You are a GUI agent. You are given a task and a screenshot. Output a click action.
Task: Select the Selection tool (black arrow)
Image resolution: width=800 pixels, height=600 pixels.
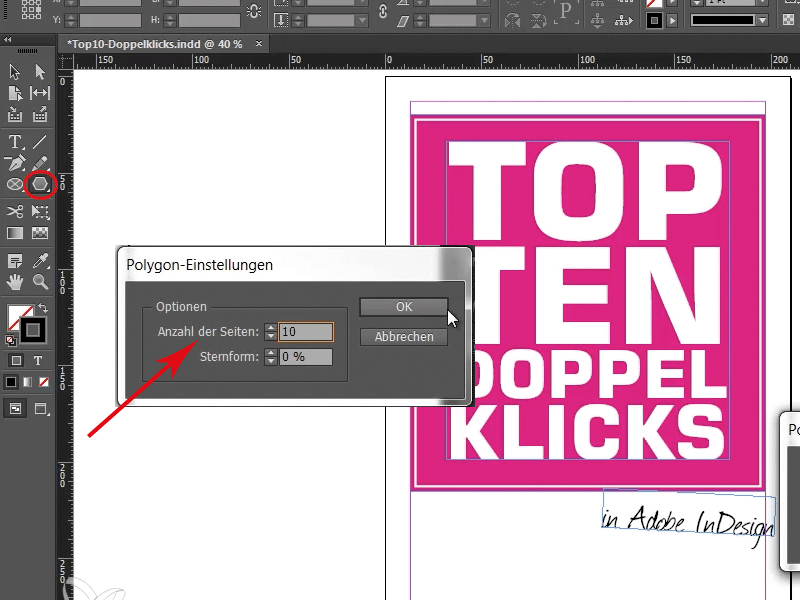click(14, 72)
